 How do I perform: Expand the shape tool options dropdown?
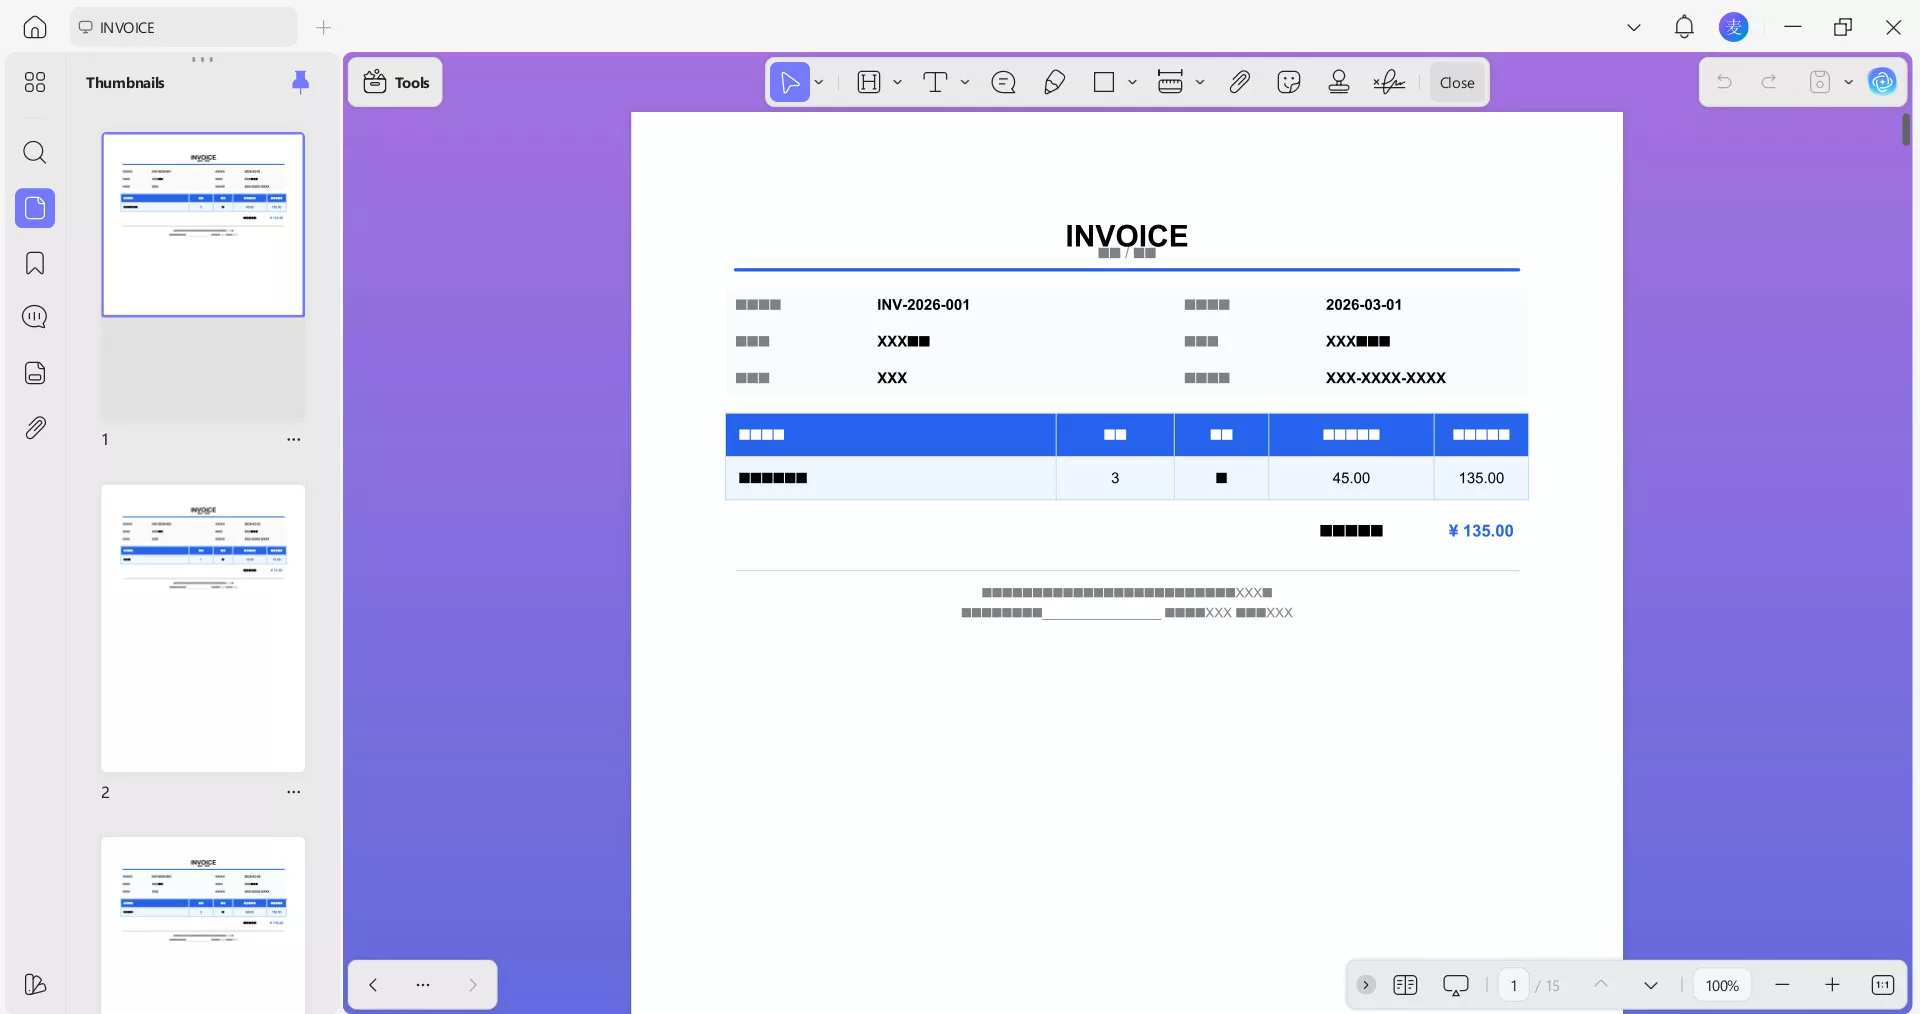click(x=1132, y=82)
